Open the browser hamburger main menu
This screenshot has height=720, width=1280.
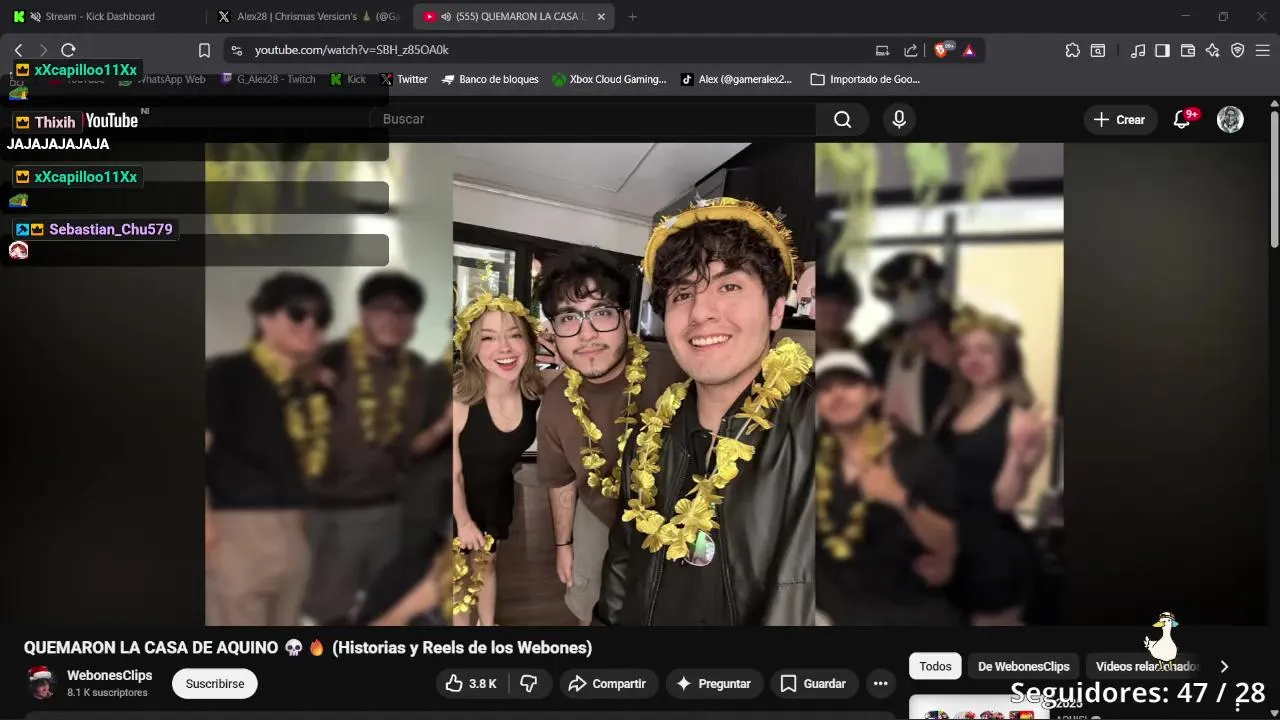[x=1262, y=50]
